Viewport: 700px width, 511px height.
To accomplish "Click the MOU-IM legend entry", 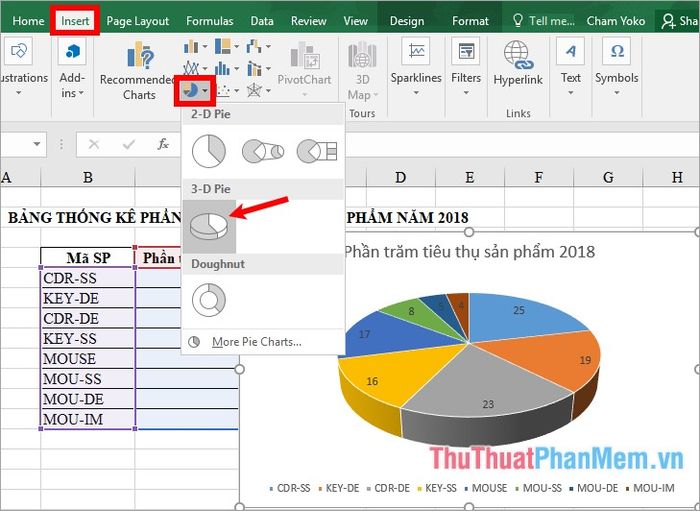I will coord(650,488).
